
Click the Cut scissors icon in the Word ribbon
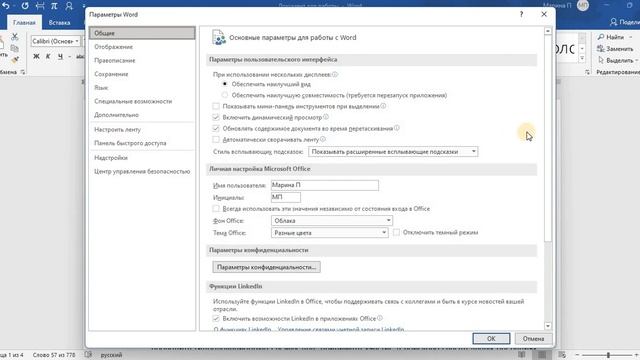[15, 37]
